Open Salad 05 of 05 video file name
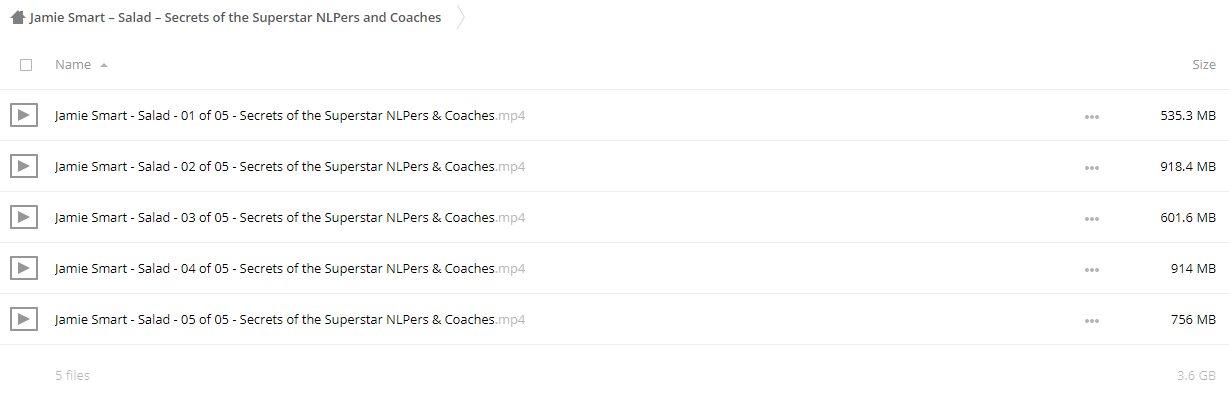Image resolution: width=1229 pixels, height=419 pixels. [290, 319]
